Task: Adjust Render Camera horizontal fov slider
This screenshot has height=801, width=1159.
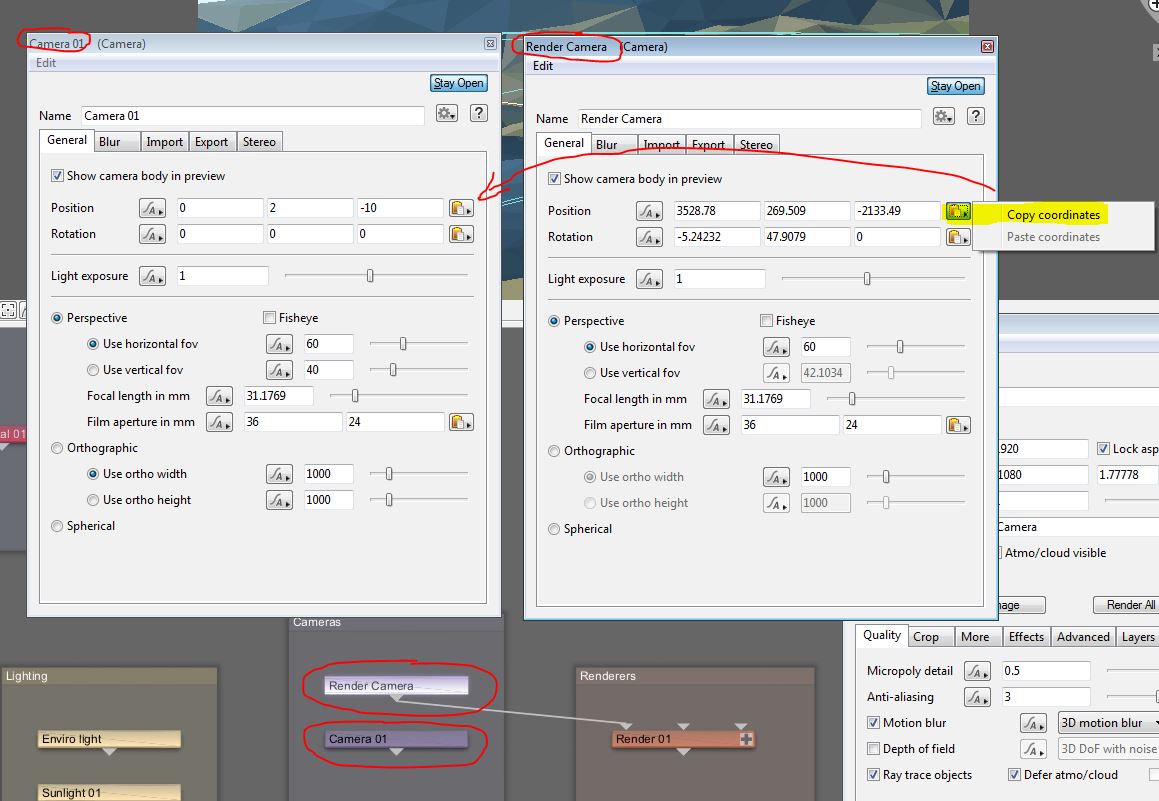Action: [900, 347]
